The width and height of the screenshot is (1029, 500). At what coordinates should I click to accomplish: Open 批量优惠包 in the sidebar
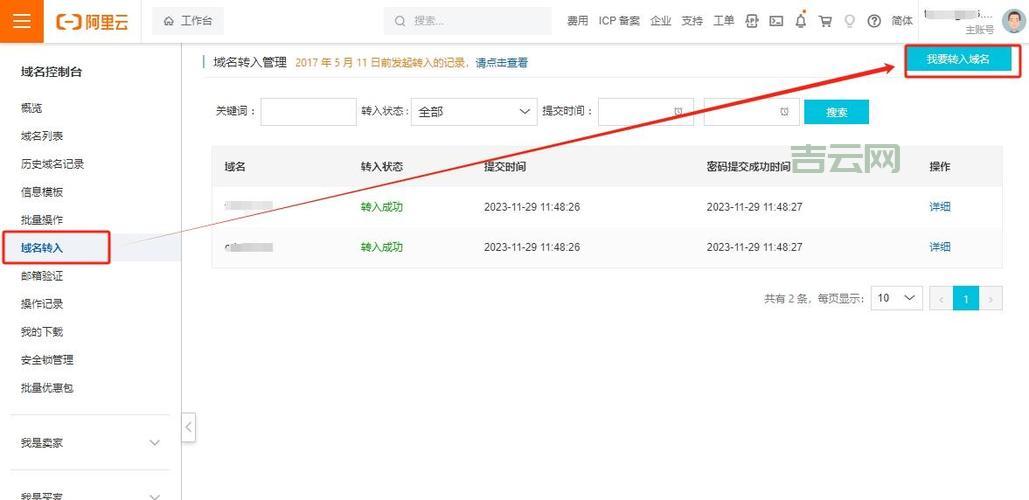tap(47, 388)
